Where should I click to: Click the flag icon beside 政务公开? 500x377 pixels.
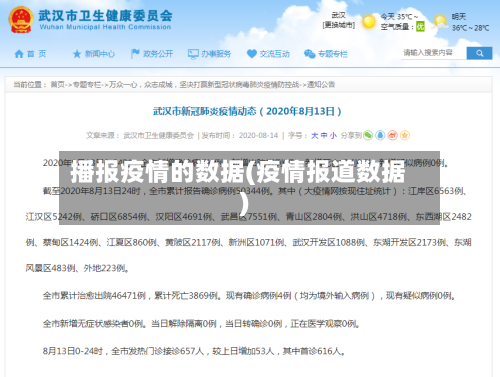(x=135, y=54)
